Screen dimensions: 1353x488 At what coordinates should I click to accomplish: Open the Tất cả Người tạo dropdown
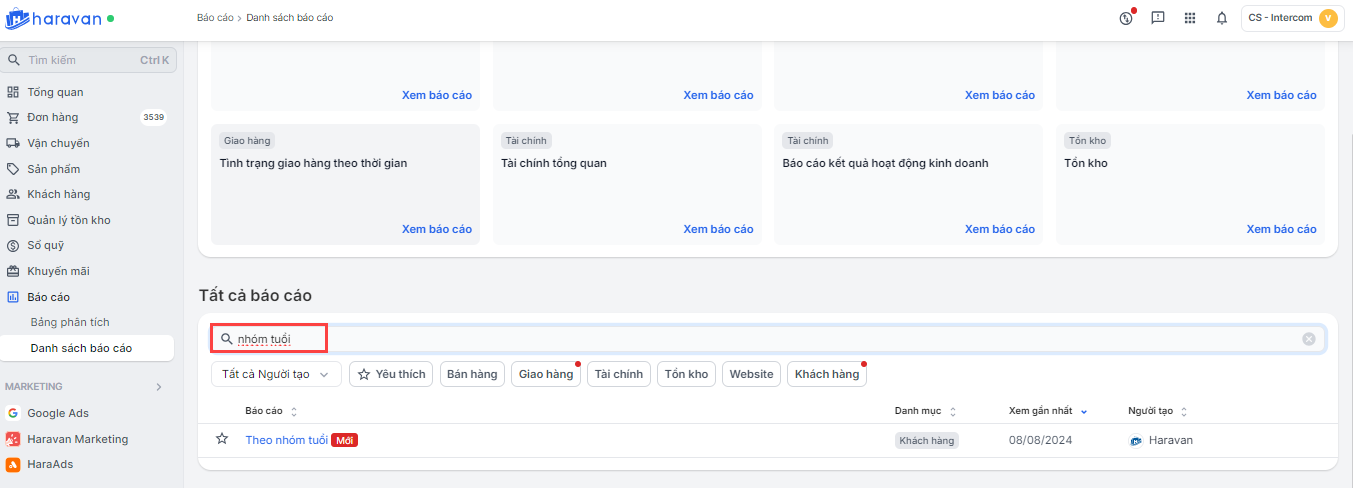pos(276,374)
